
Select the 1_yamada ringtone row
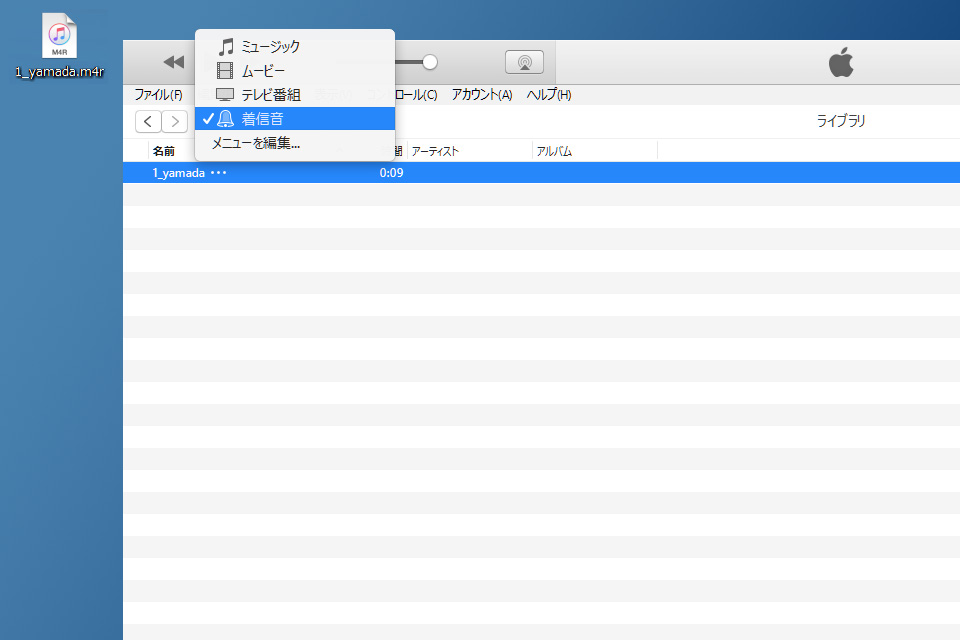click(541, 173)
